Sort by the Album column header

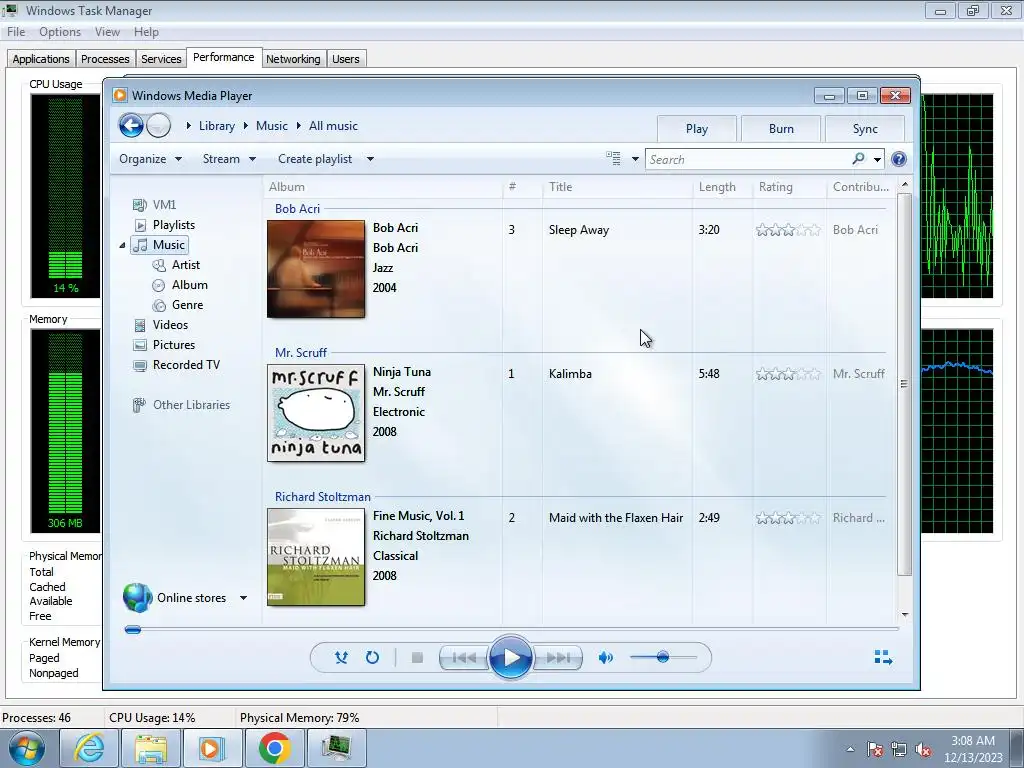click(383, 187)
